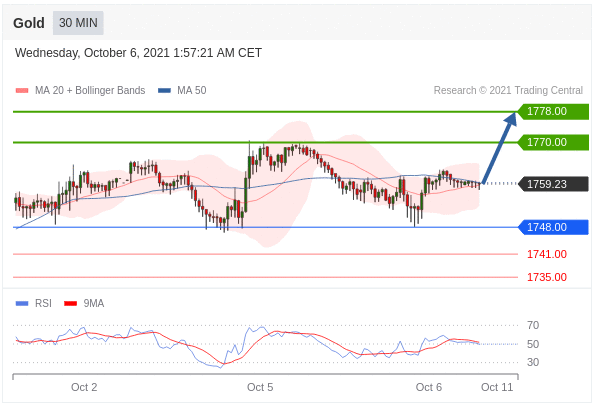This screenshot has width=592, height=409.
Task: Click the Gold chart title
Action: point(29,23)
